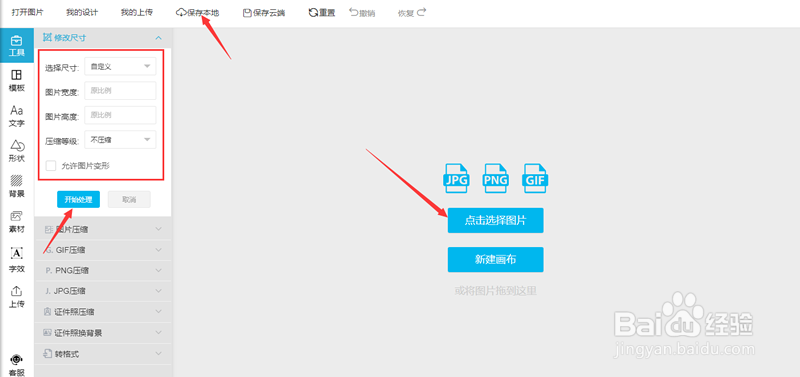Open the 字效 text effects sidebar icon

click(x=17, y=260)
